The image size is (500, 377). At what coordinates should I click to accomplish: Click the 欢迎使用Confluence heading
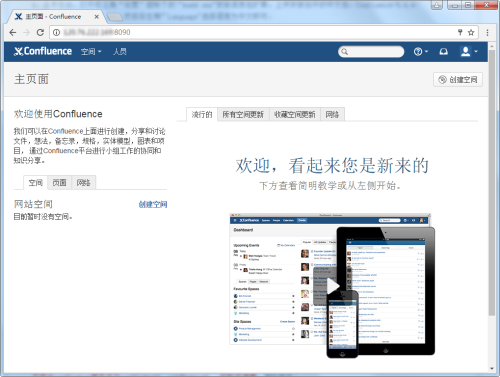pyautogui.click(x=58, y=114)
